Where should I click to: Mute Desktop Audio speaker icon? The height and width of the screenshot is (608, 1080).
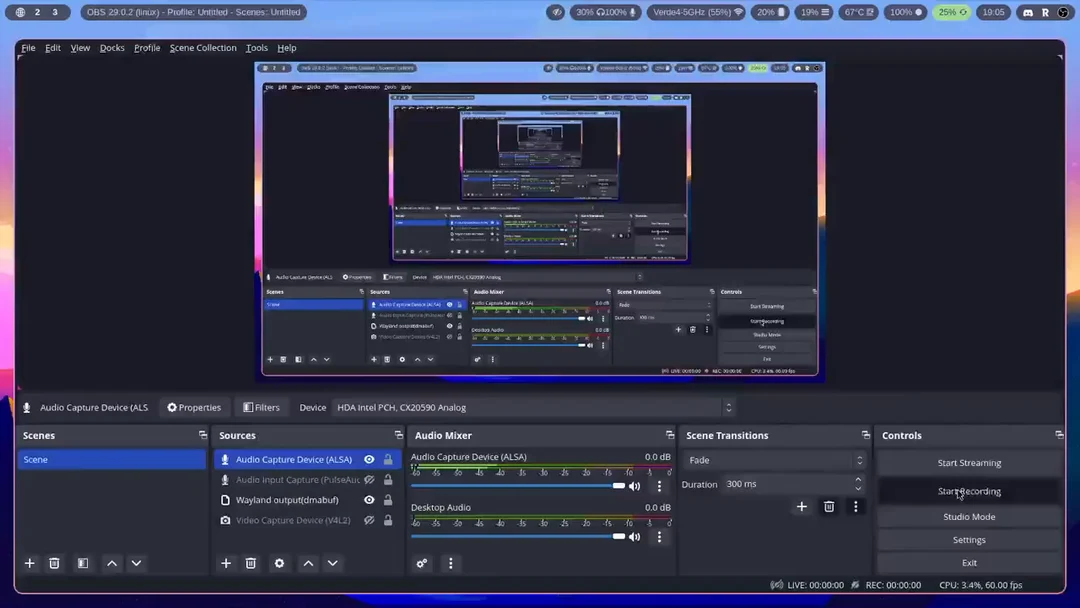(x=634, y=537)
